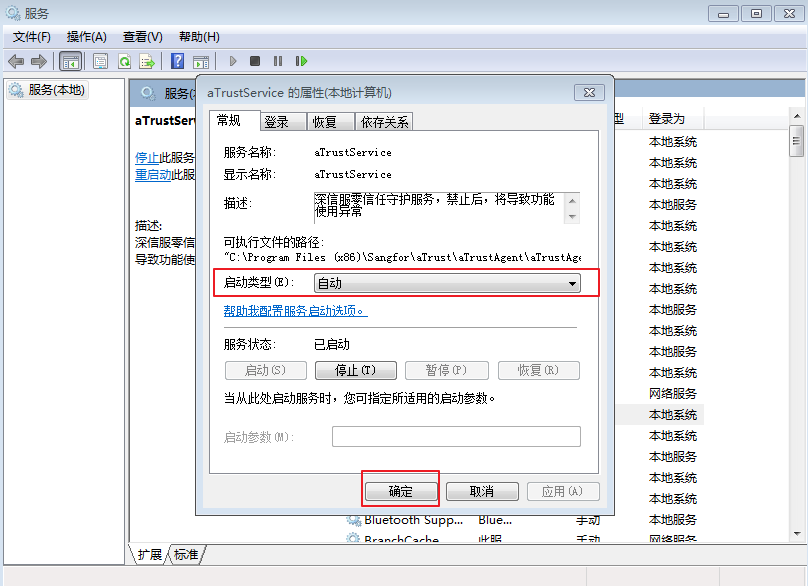Screen dimensions: 808x586
Task: Click the 停止(T) button in dialog
Action: click(355, 370)
